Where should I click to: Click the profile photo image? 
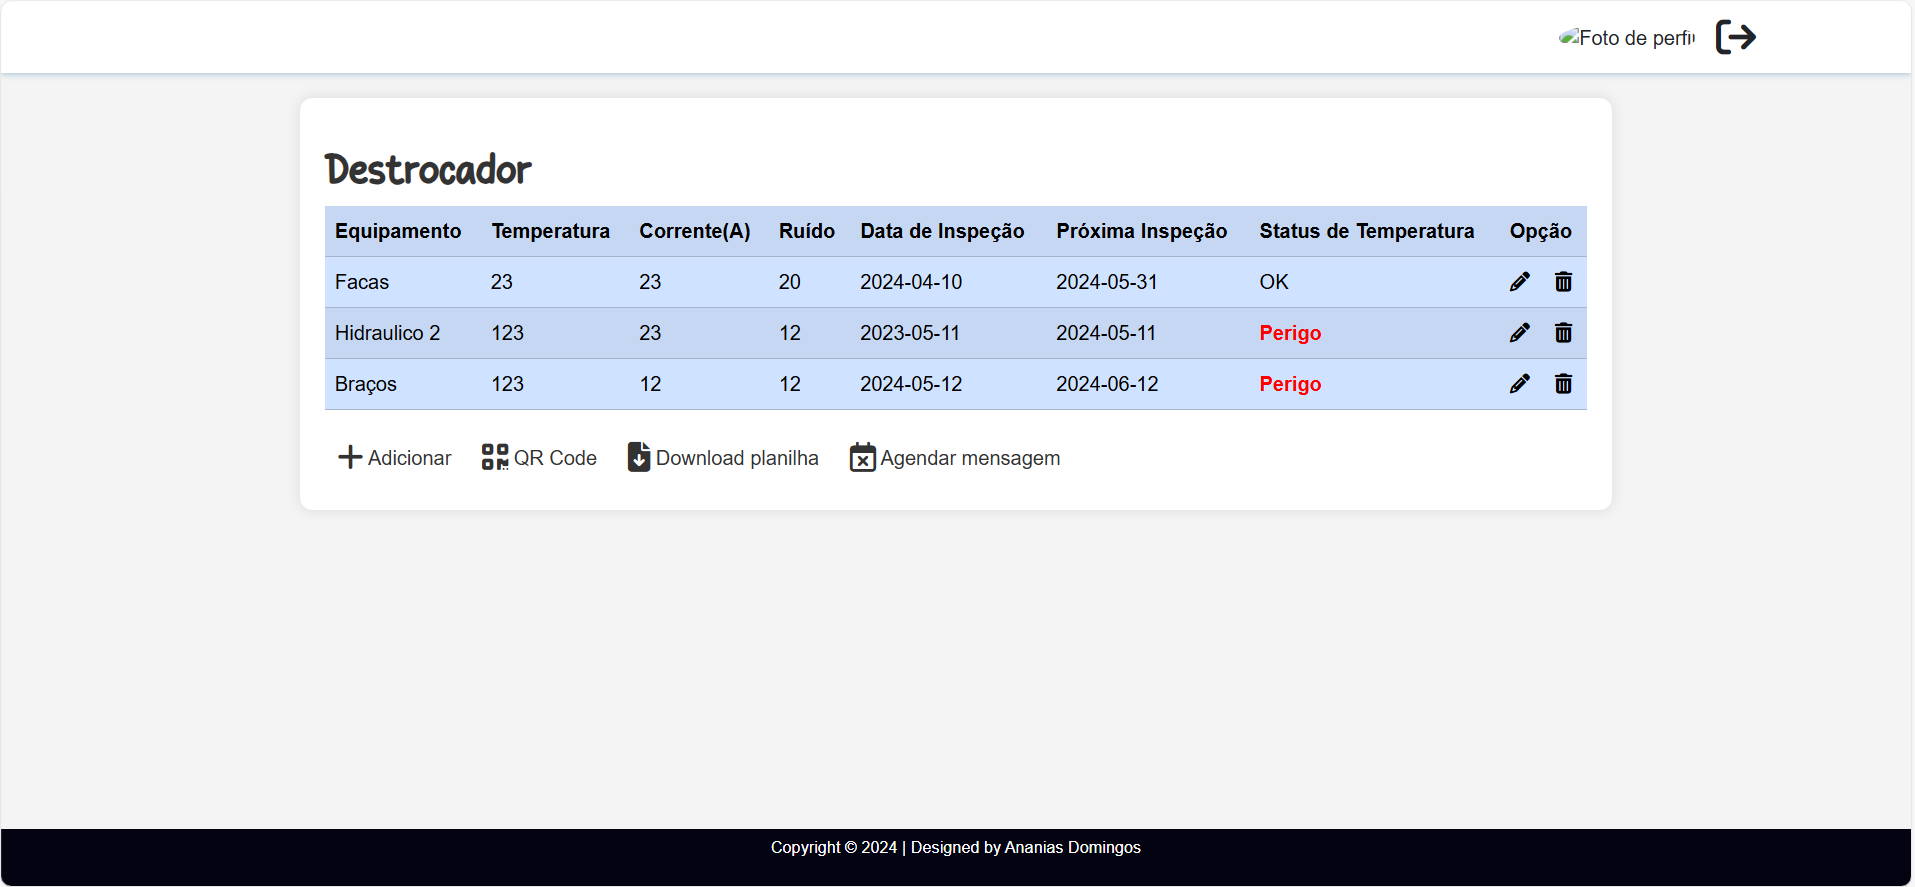point(1627,38)
